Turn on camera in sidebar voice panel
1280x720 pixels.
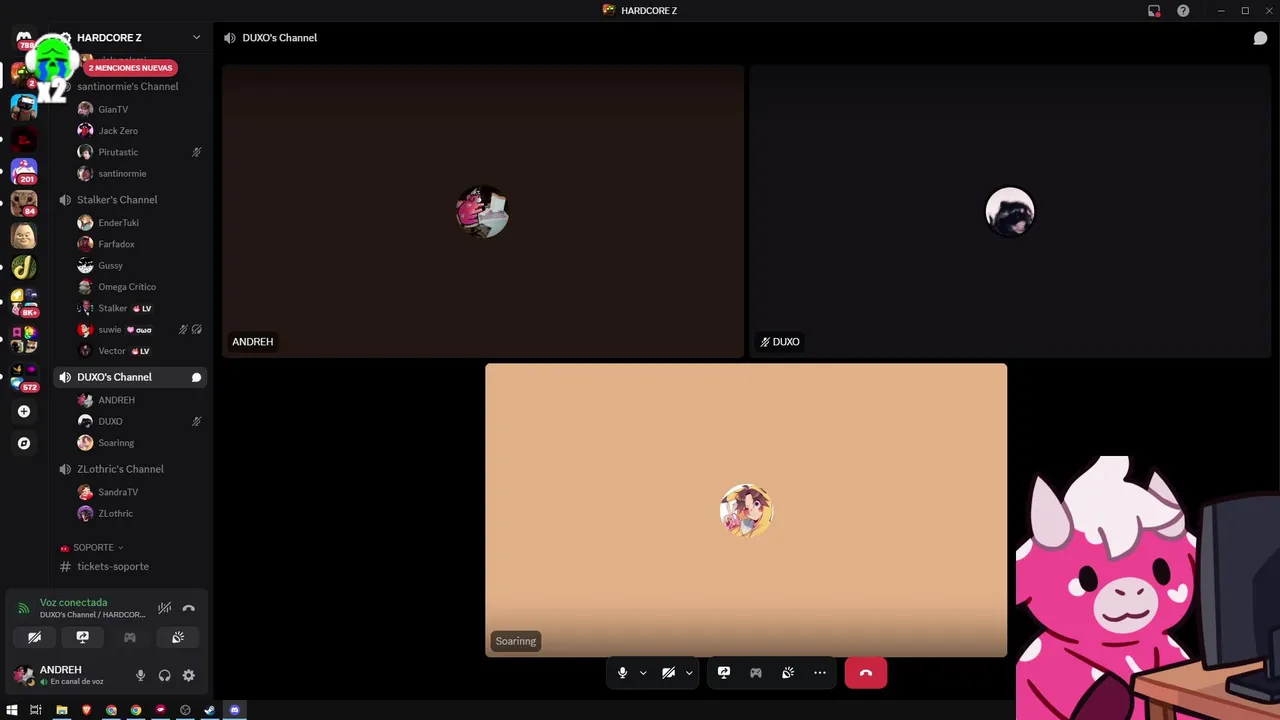click(x=34, y=637)
